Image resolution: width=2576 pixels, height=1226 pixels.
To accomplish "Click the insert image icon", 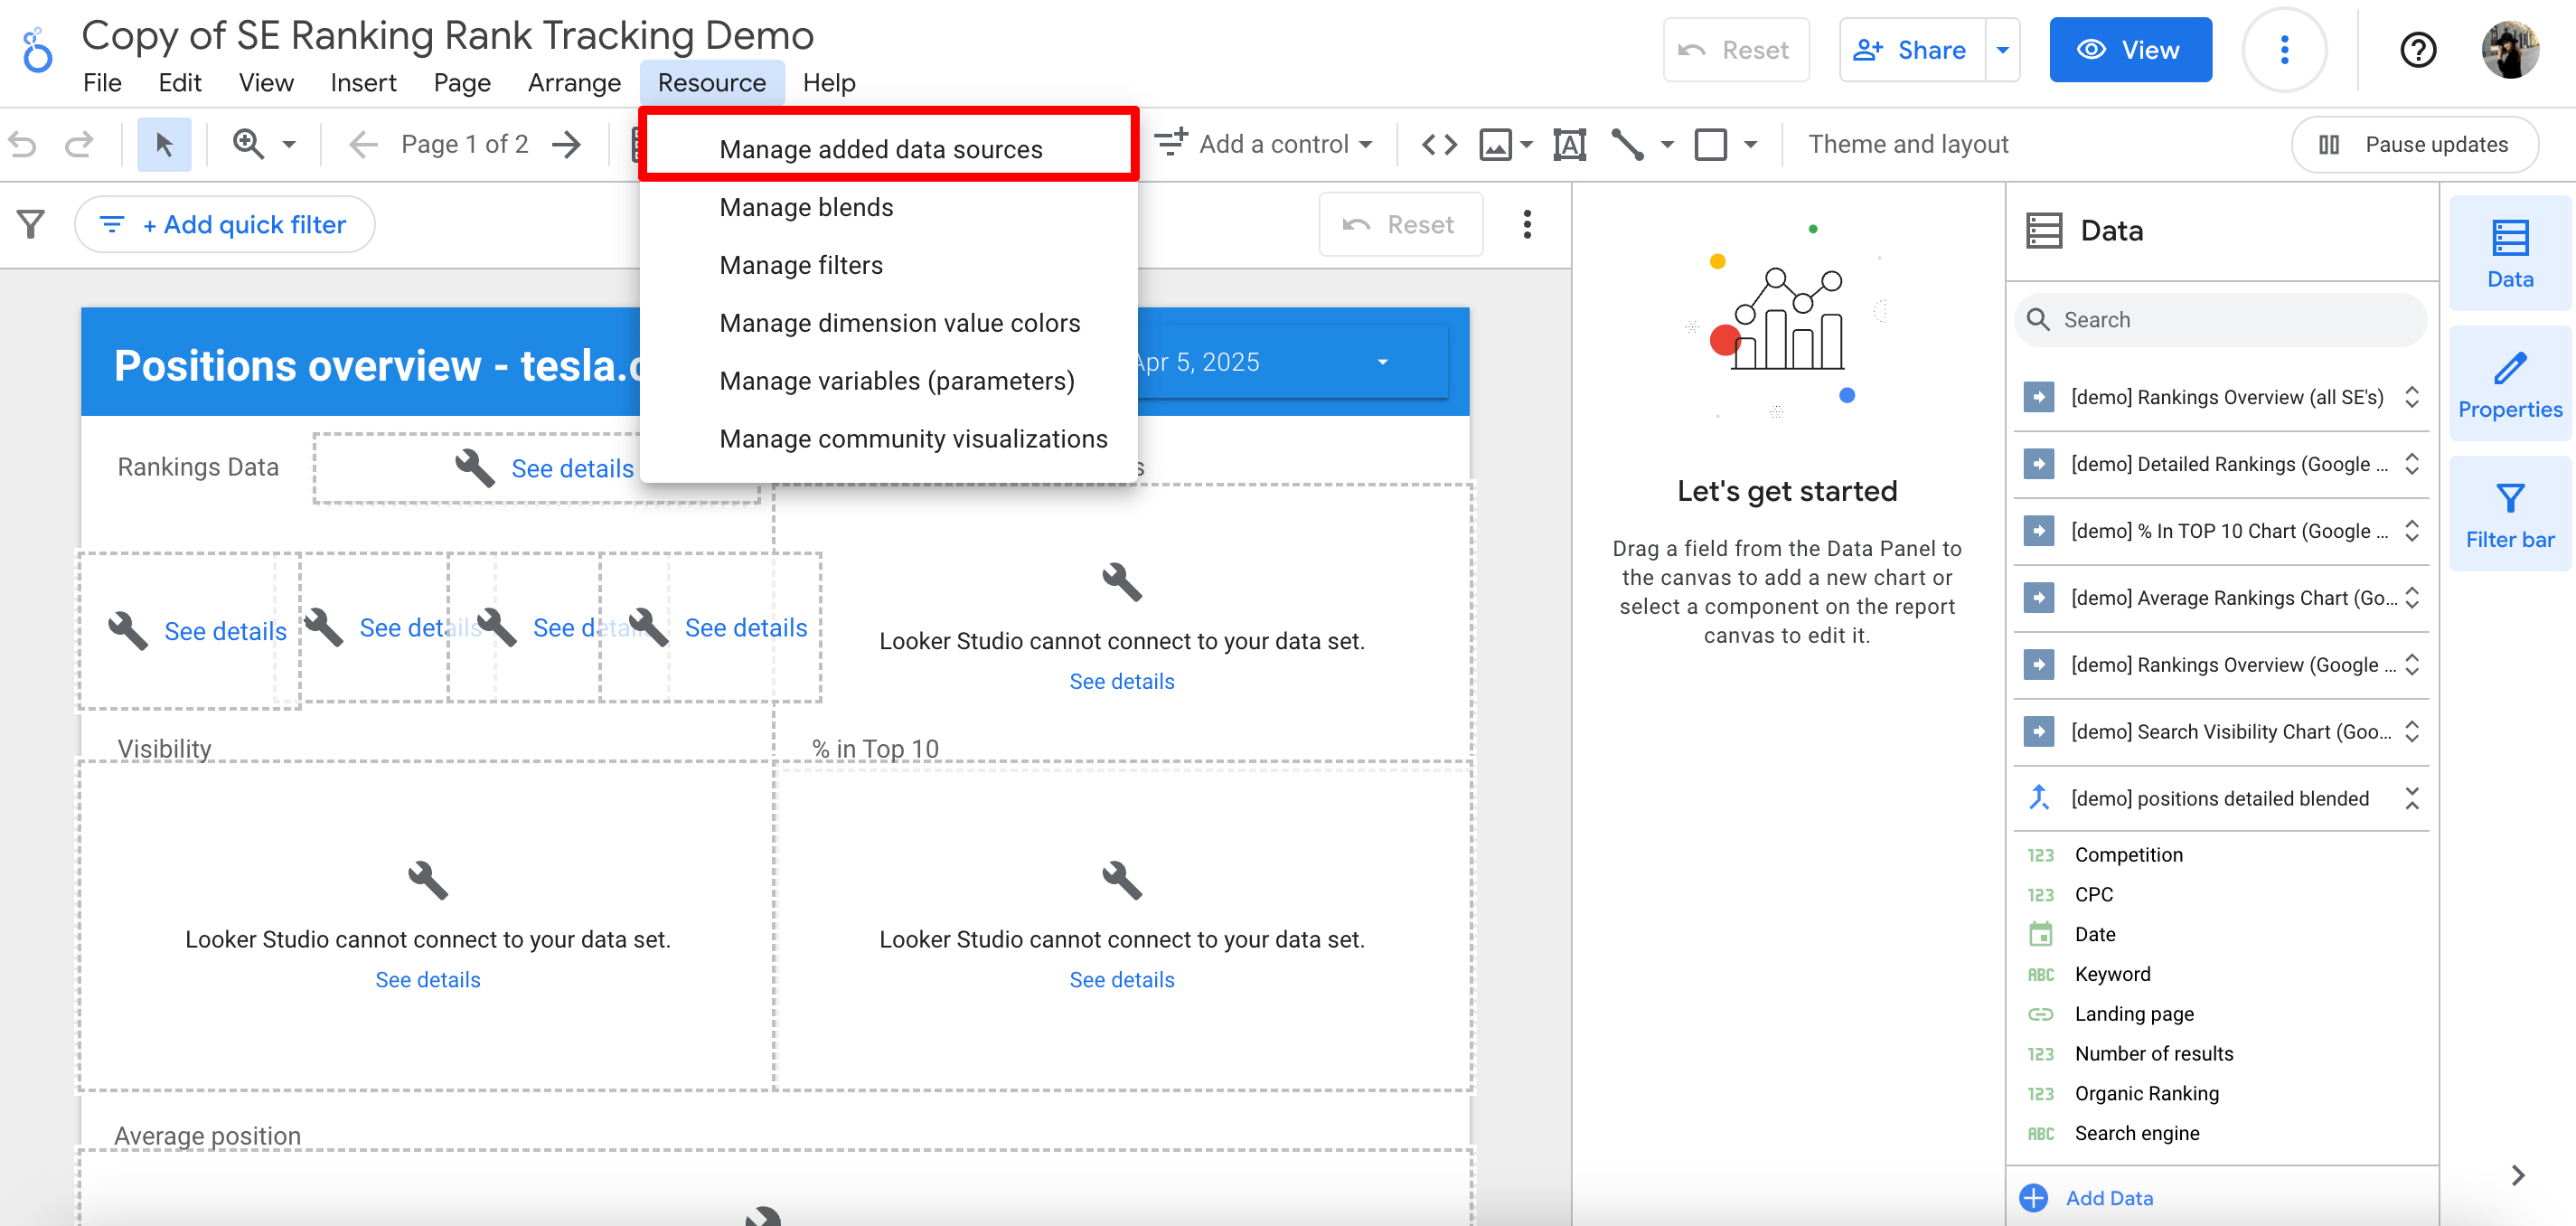I will click(1496, 144).
